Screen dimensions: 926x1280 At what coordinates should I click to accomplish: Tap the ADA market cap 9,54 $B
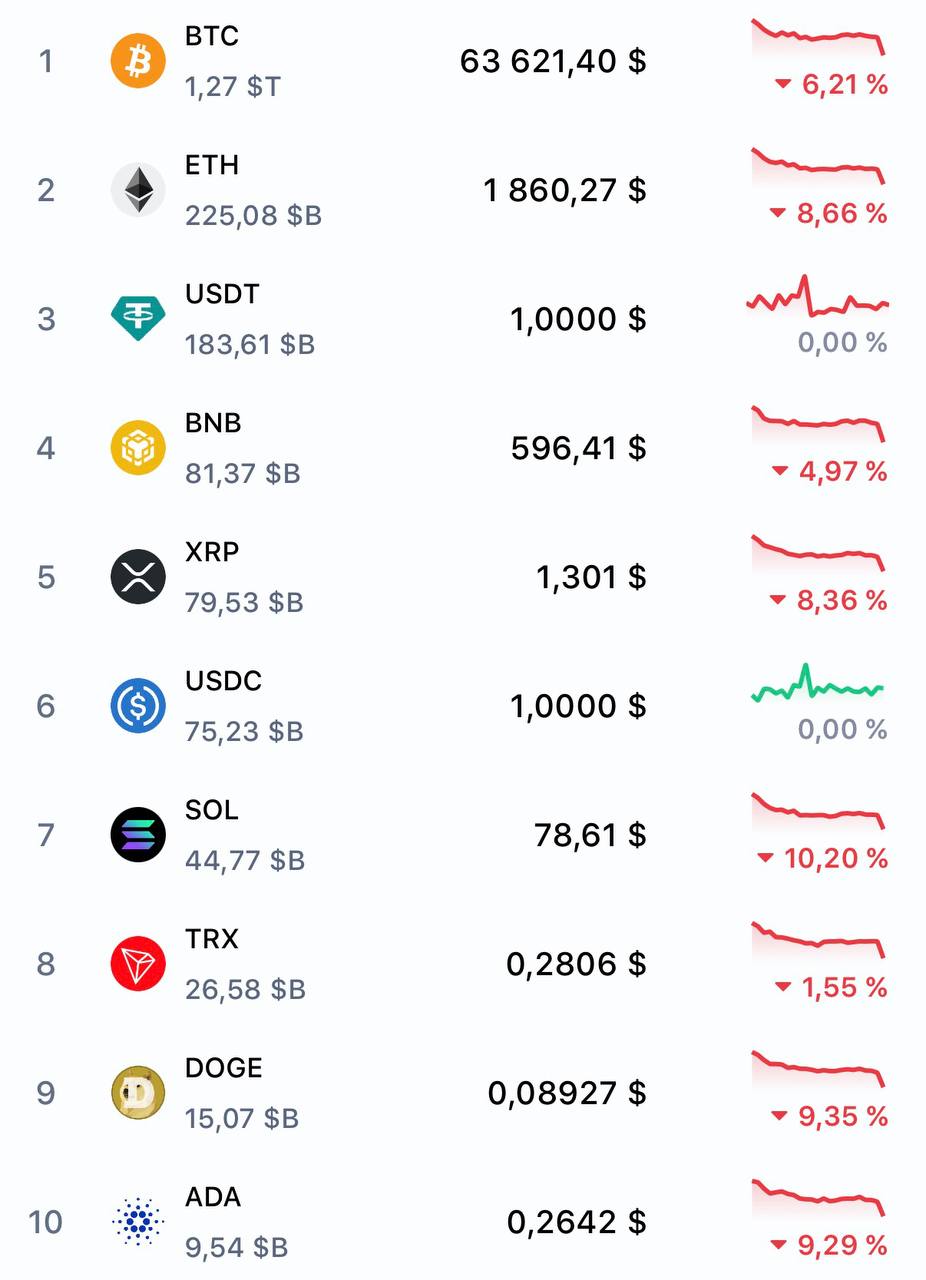tap(237, 1247)
